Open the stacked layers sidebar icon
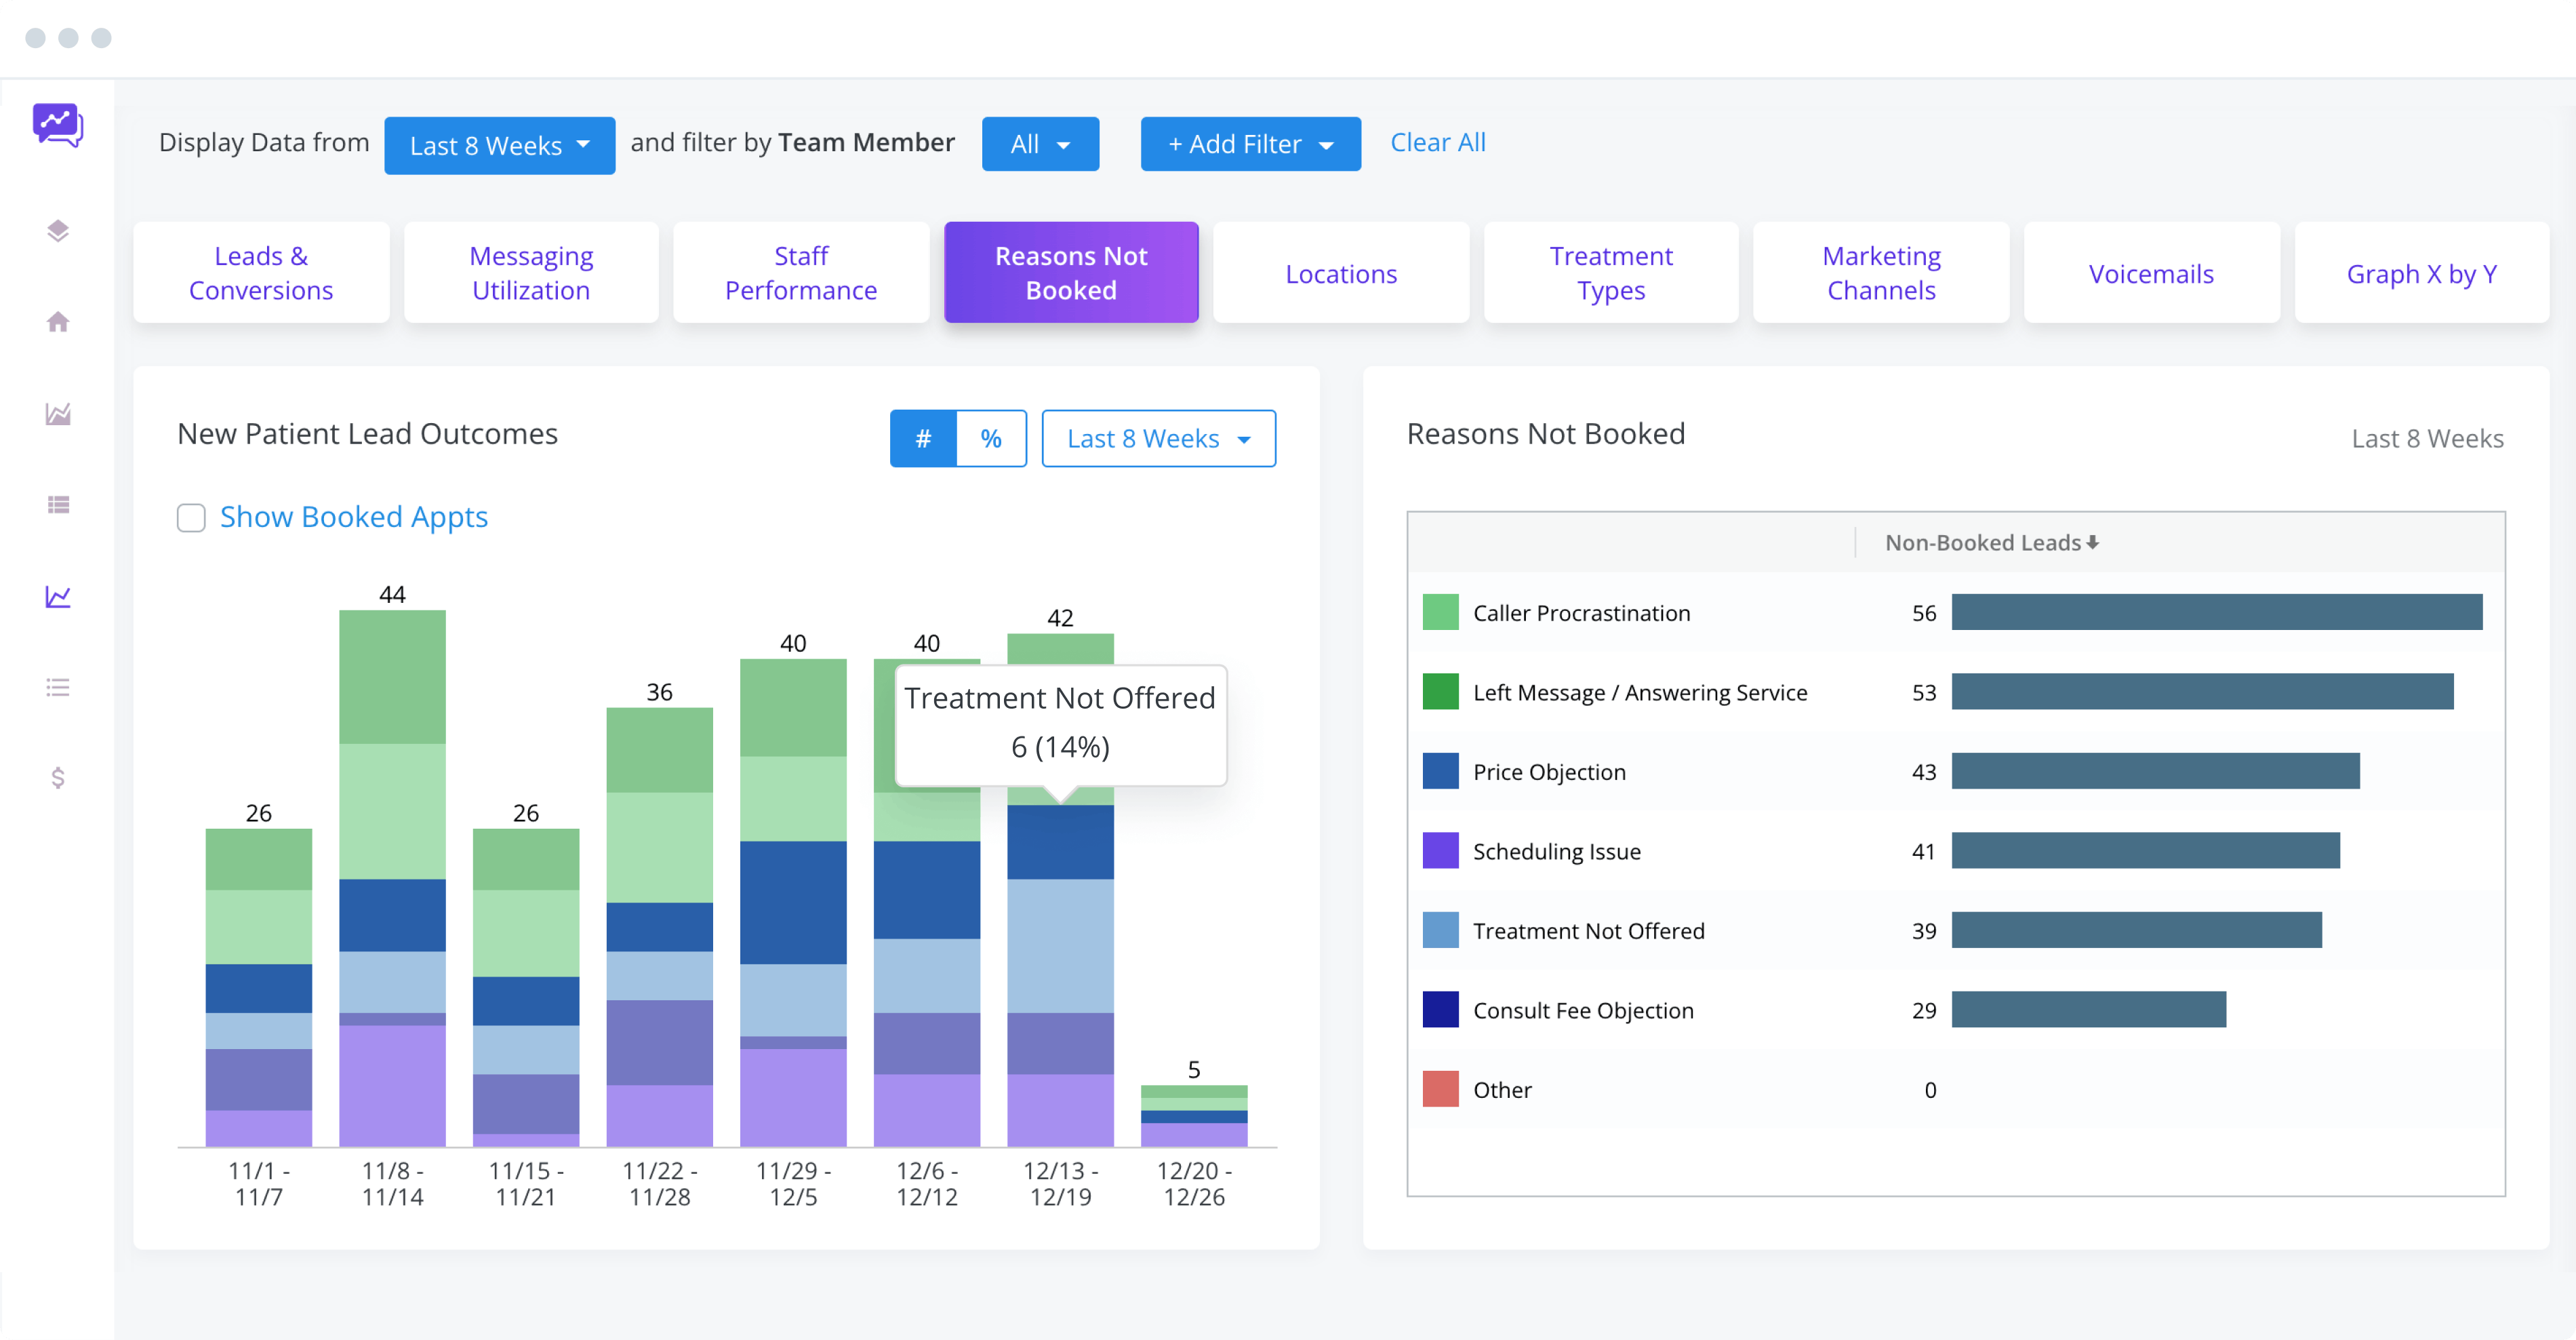Screen dimensions: 2576x1340 click(x=58, y=231)
